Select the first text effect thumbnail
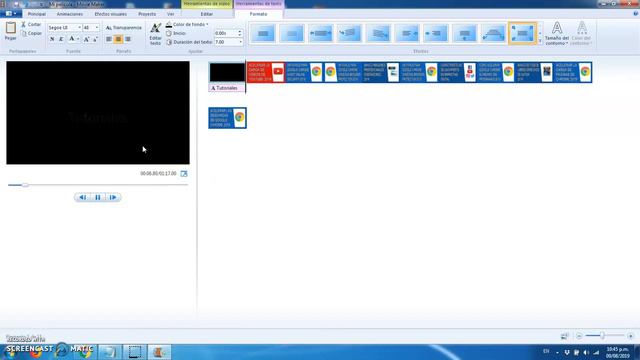Screen dimensions: 640x360 [x=263, y=33]
